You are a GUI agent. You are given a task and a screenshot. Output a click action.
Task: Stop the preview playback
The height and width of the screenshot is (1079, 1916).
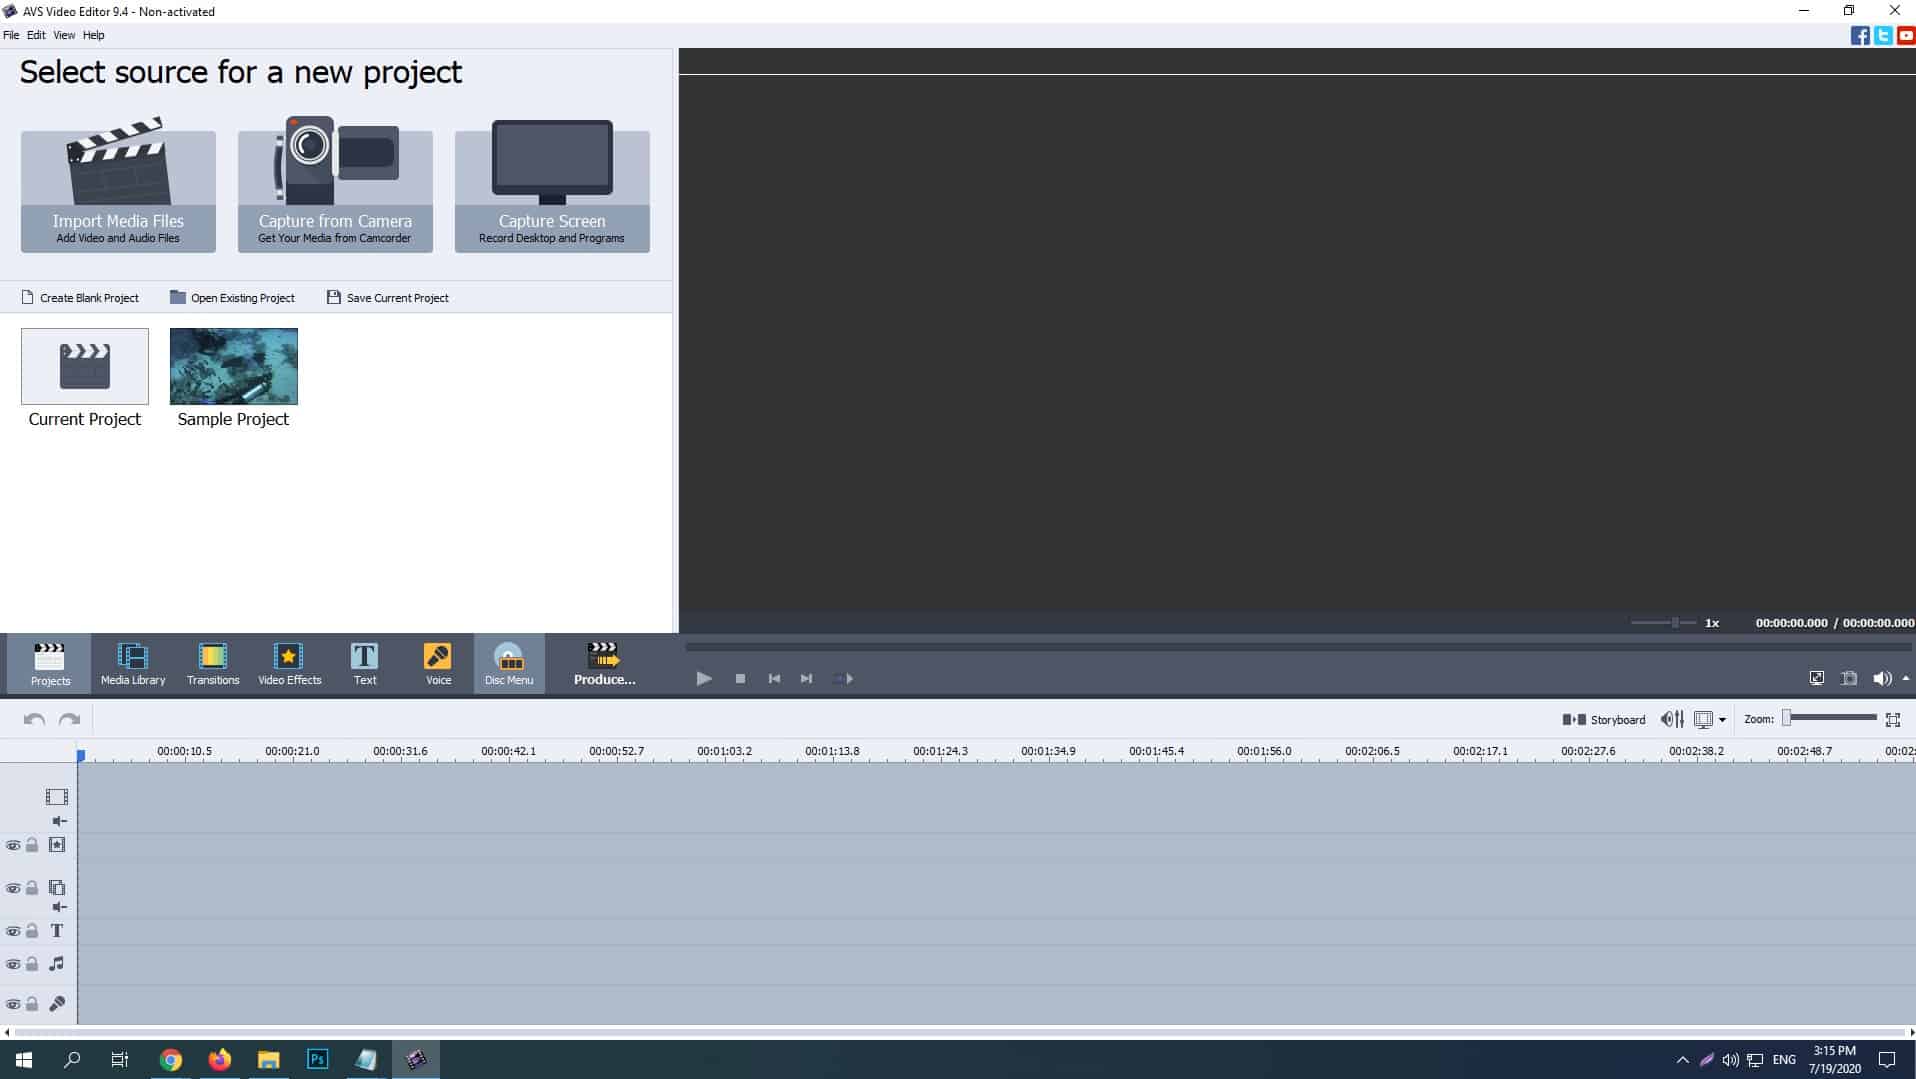[x=740, y=678]
